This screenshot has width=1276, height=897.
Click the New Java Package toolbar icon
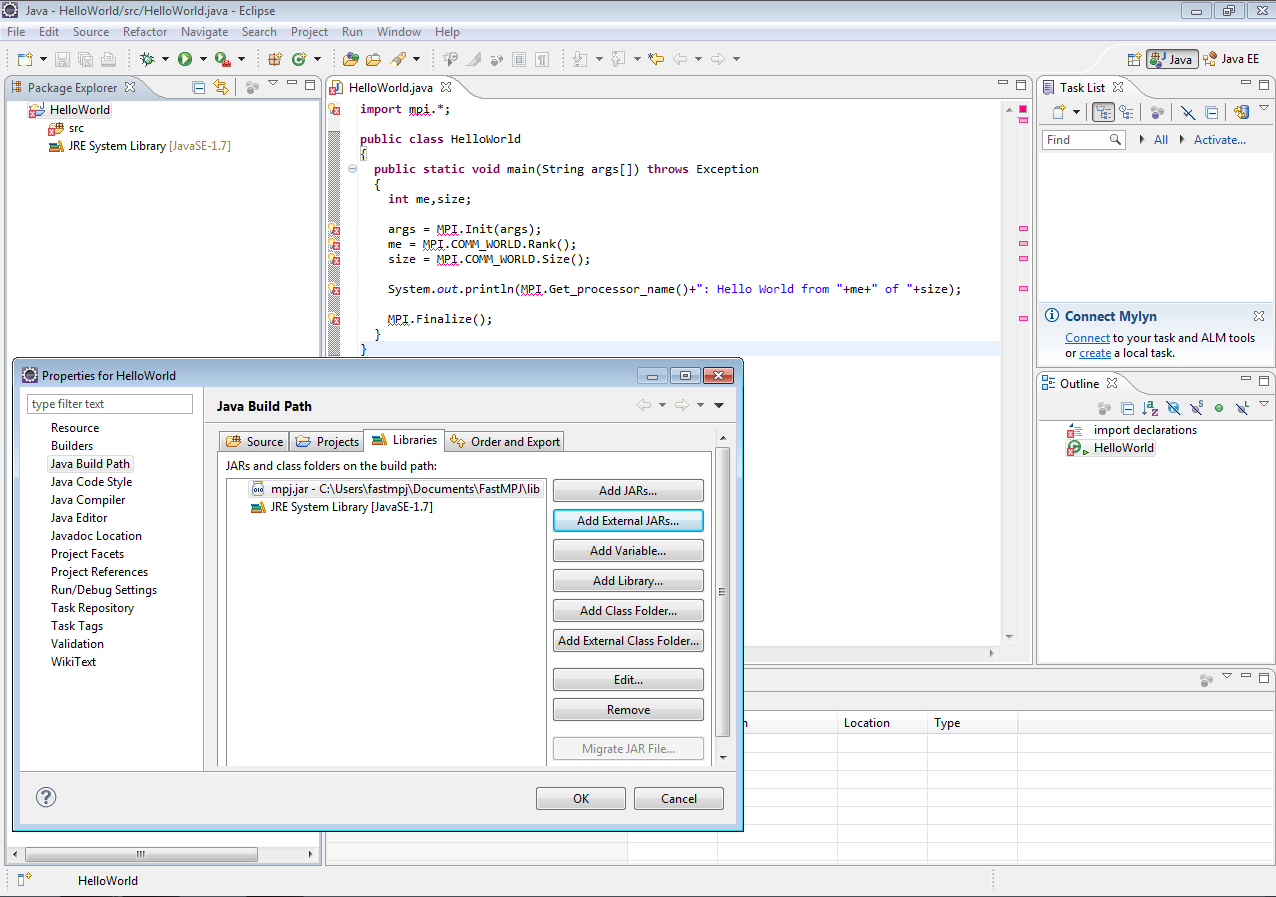(x=275, y=59)
